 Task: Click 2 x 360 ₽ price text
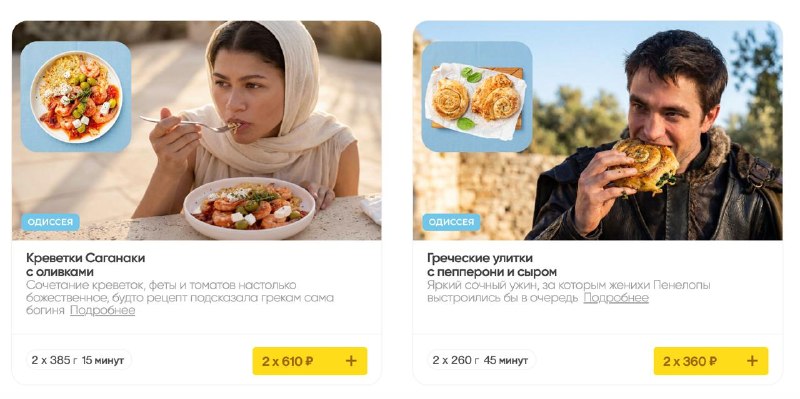(x=690, y=361)
